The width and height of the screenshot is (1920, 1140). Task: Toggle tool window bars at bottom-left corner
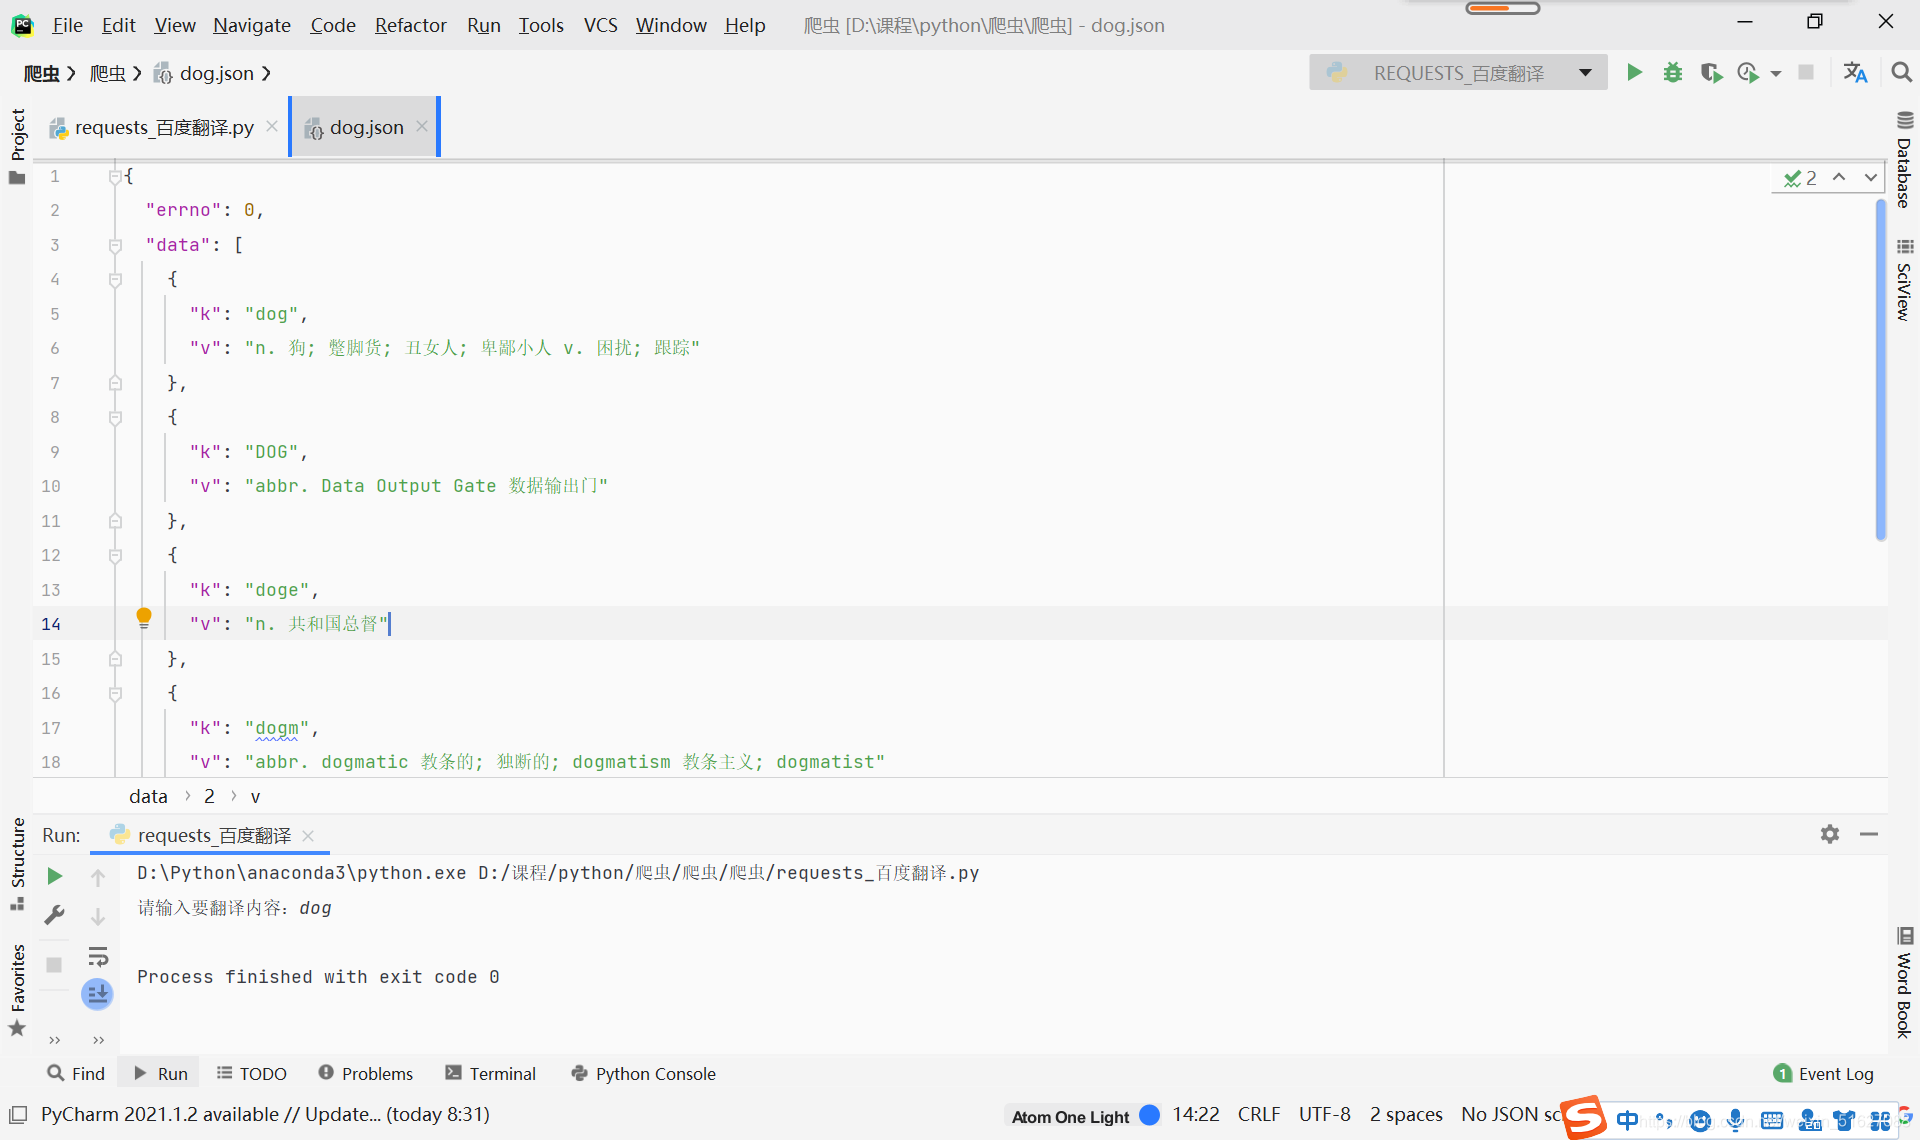click(x=18, y=1114)
